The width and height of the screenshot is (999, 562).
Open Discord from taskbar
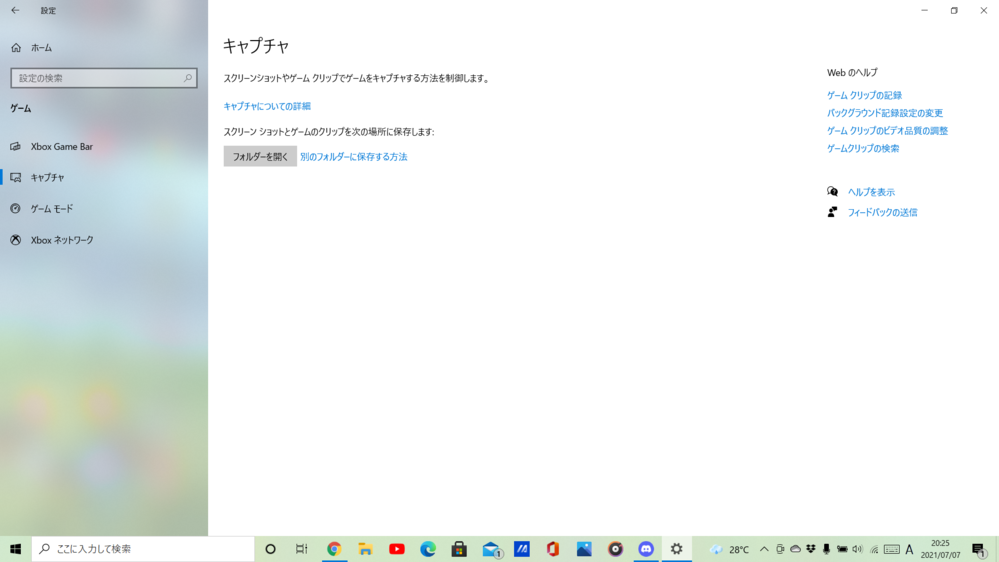coord(646,549)
